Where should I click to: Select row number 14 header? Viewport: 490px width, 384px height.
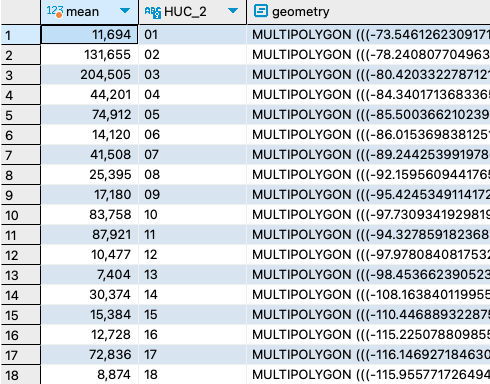tap(20, 295)
